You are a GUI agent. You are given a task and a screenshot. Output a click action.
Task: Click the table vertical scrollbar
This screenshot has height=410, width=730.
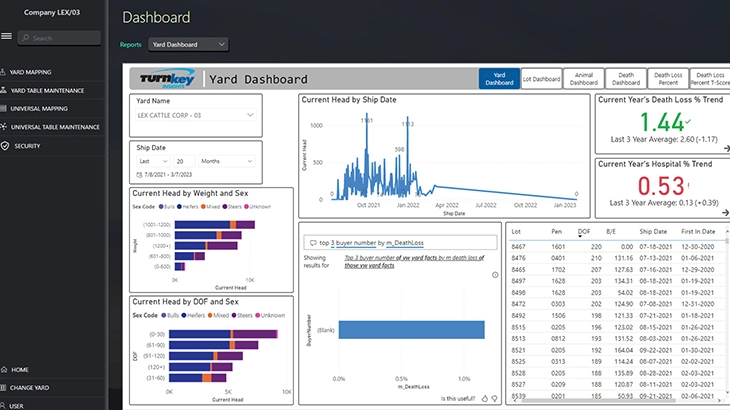click(727, 241)
